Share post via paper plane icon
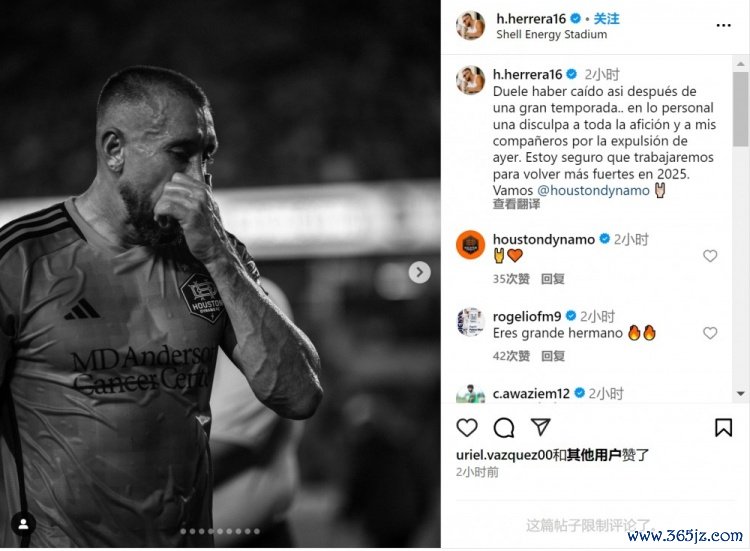 coord(540,427)
